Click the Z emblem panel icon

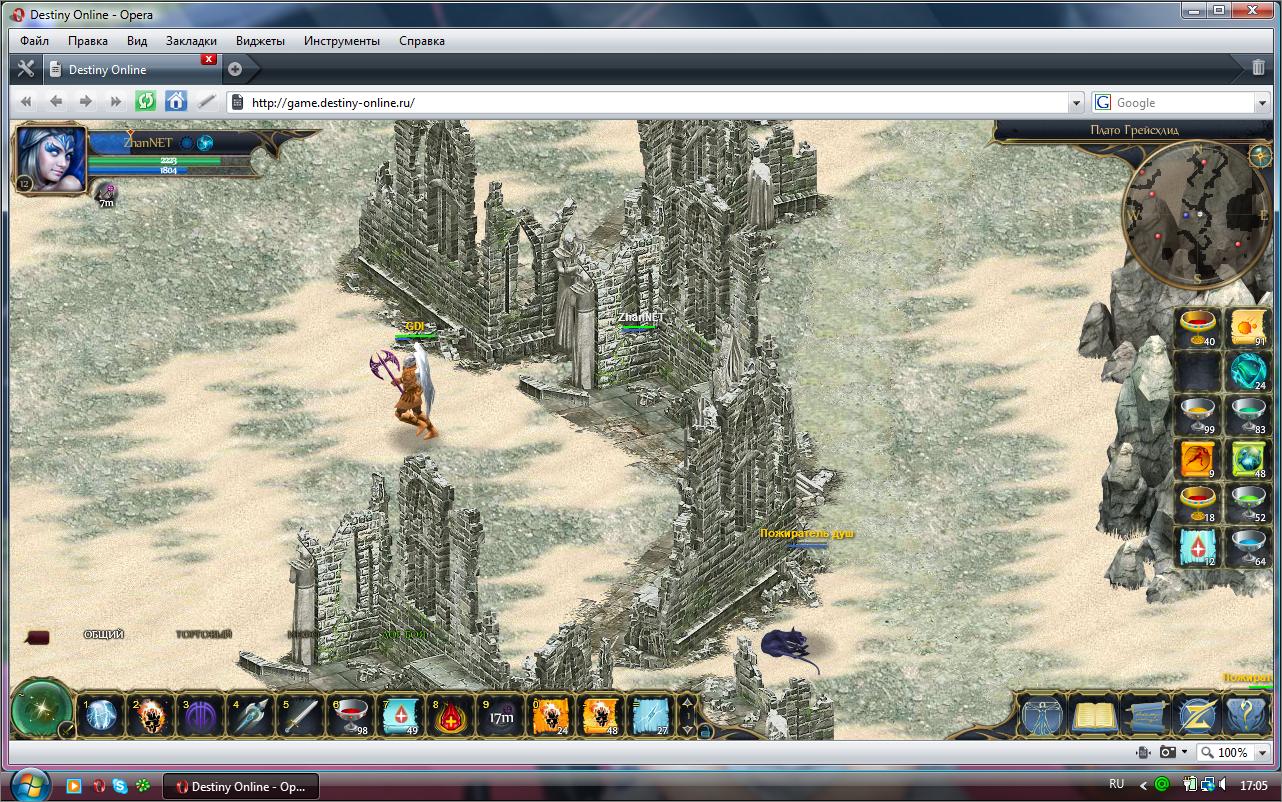(1196, 716)
